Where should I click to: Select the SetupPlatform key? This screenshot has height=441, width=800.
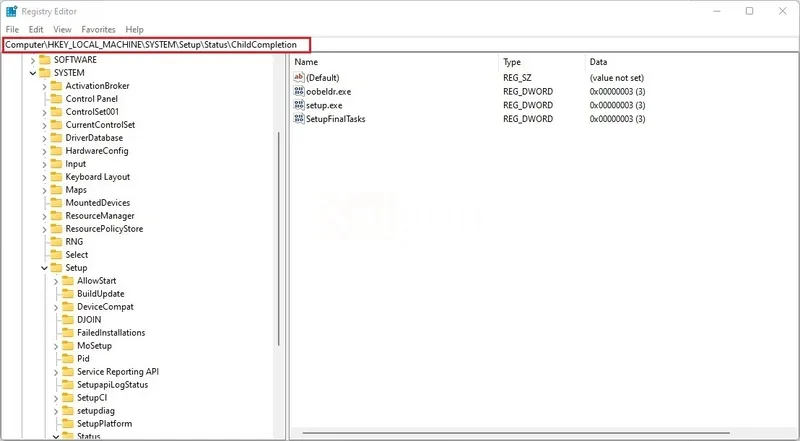coord(105,424)
